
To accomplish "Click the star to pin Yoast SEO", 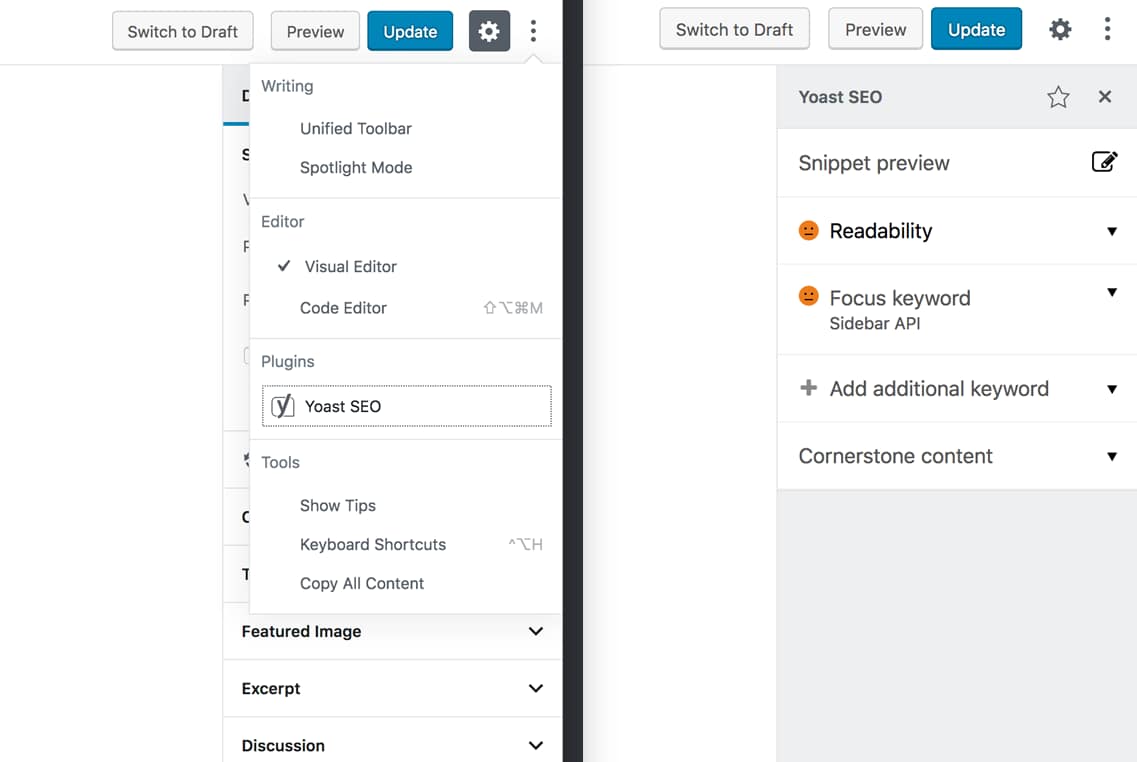I will [x=1058, y=96].
